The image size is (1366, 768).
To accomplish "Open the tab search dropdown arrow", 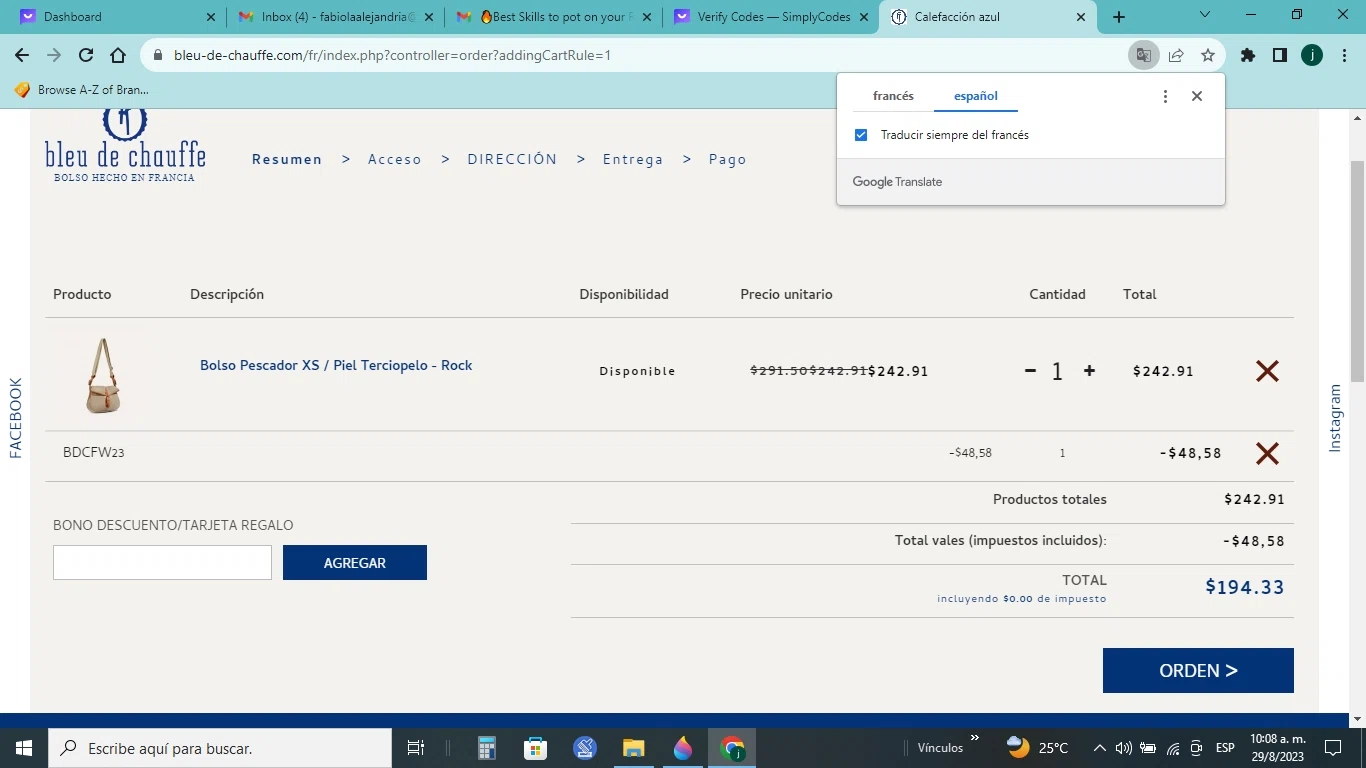I will [1205, 15].
